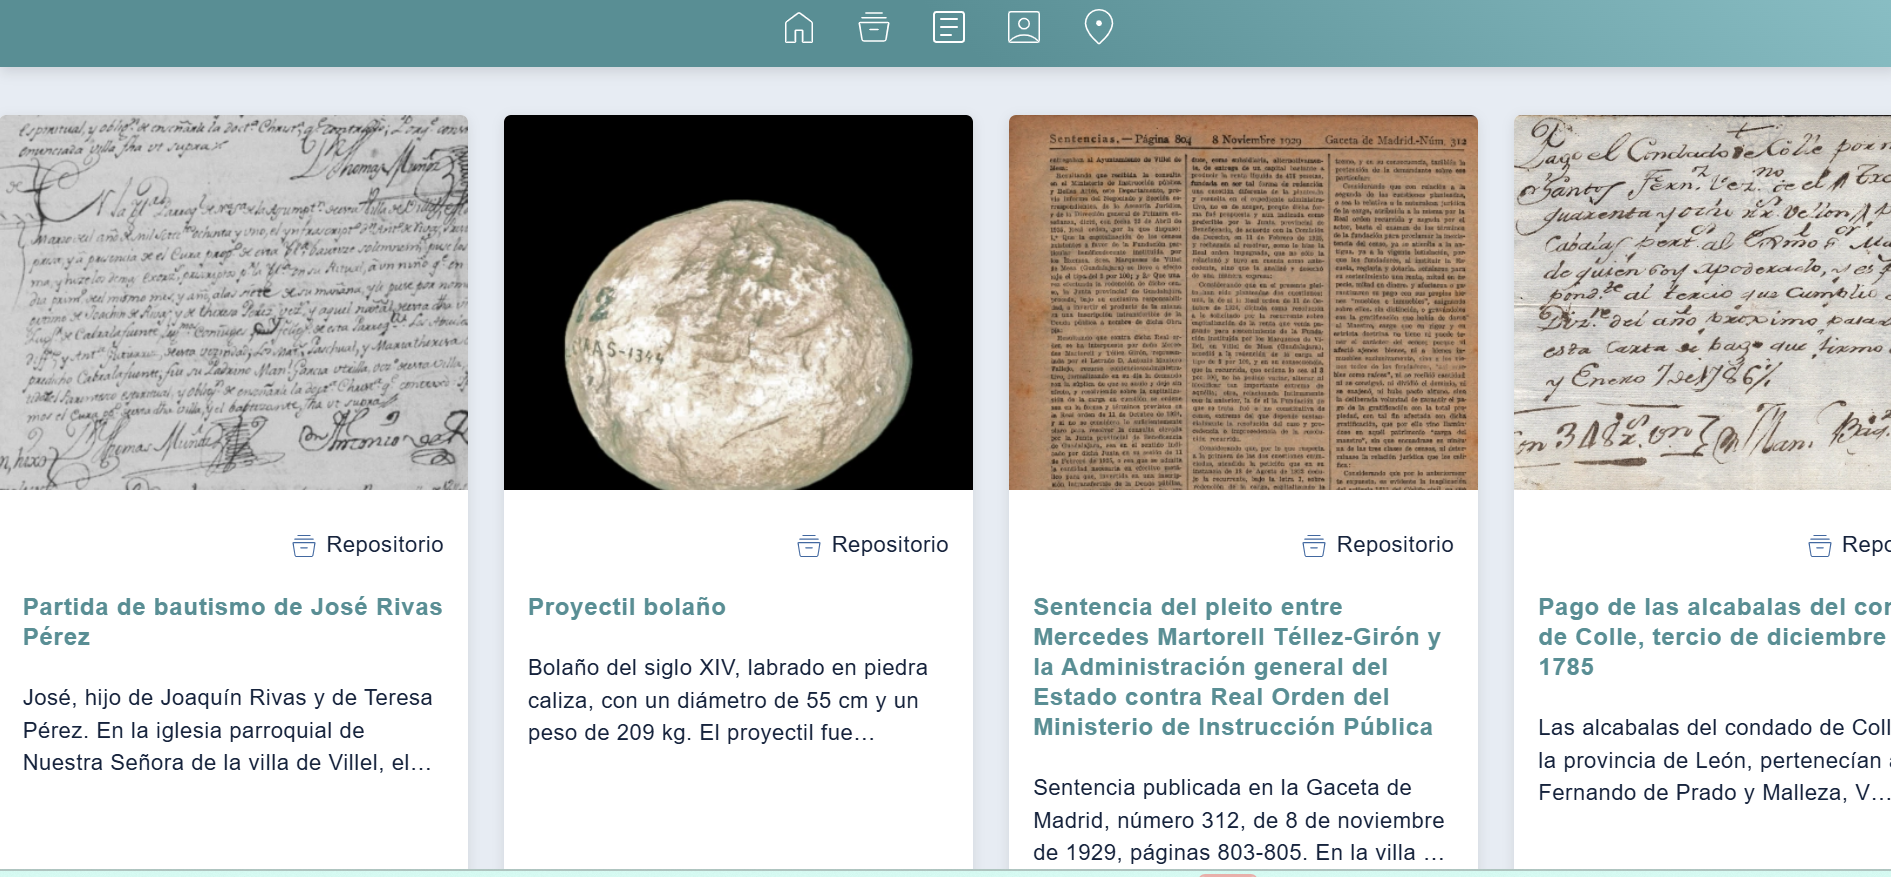Screen dimensions: 1891x877
Task: Go to home via house icon
Action: tap(798, 27)
